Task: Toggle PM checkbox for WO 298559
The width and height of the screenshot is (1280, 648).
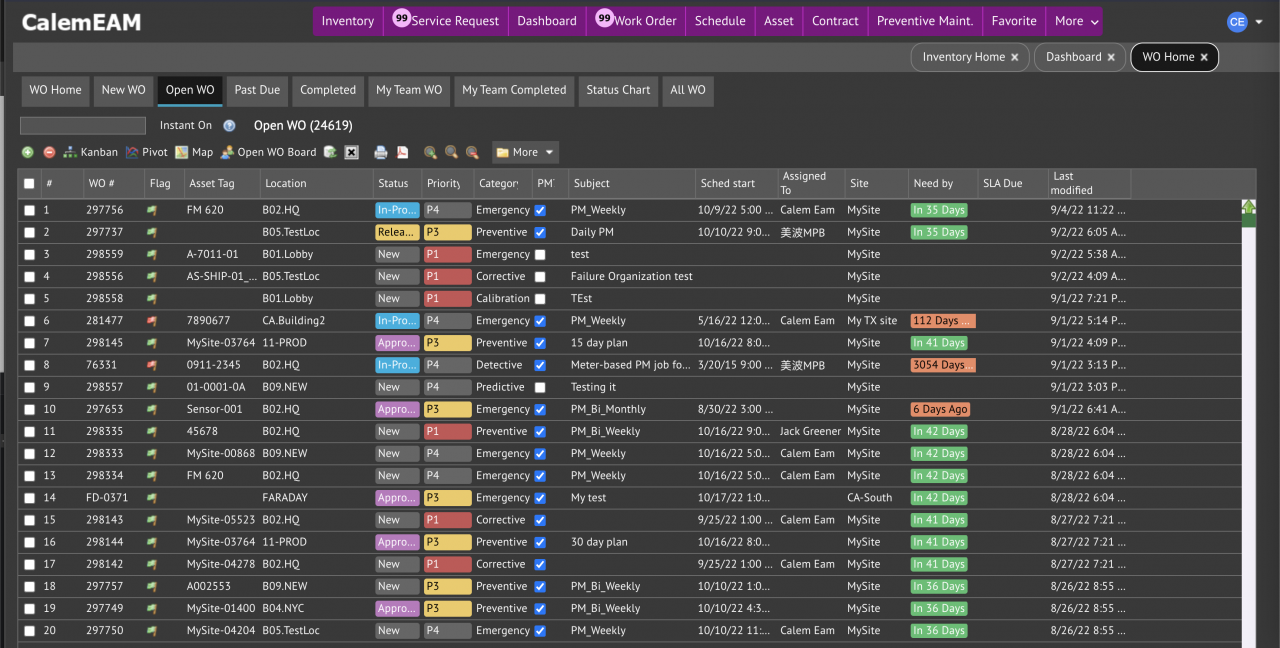Action: 540,255
